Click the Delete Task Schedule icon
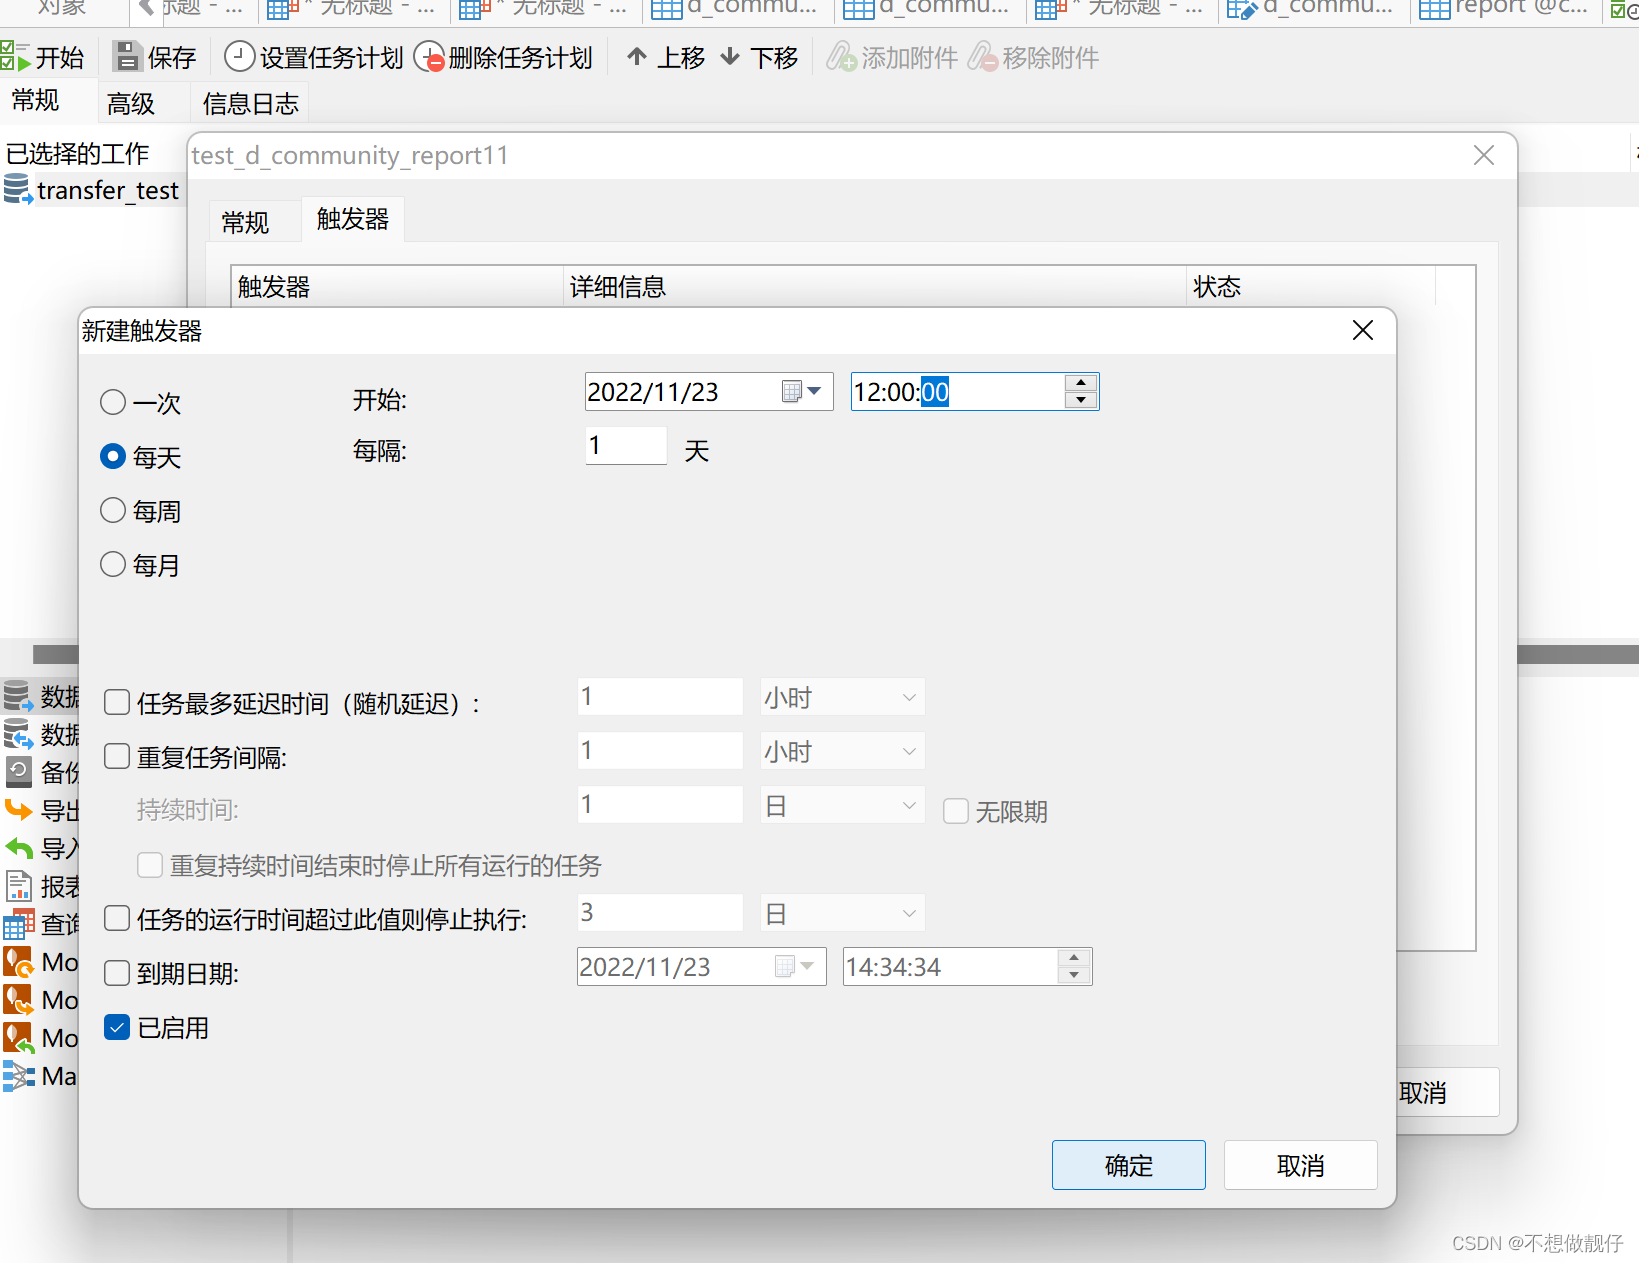Image resolution: width=1639 pixels, height=1263 pixels. pyautogui.click(x=429, y=57)
